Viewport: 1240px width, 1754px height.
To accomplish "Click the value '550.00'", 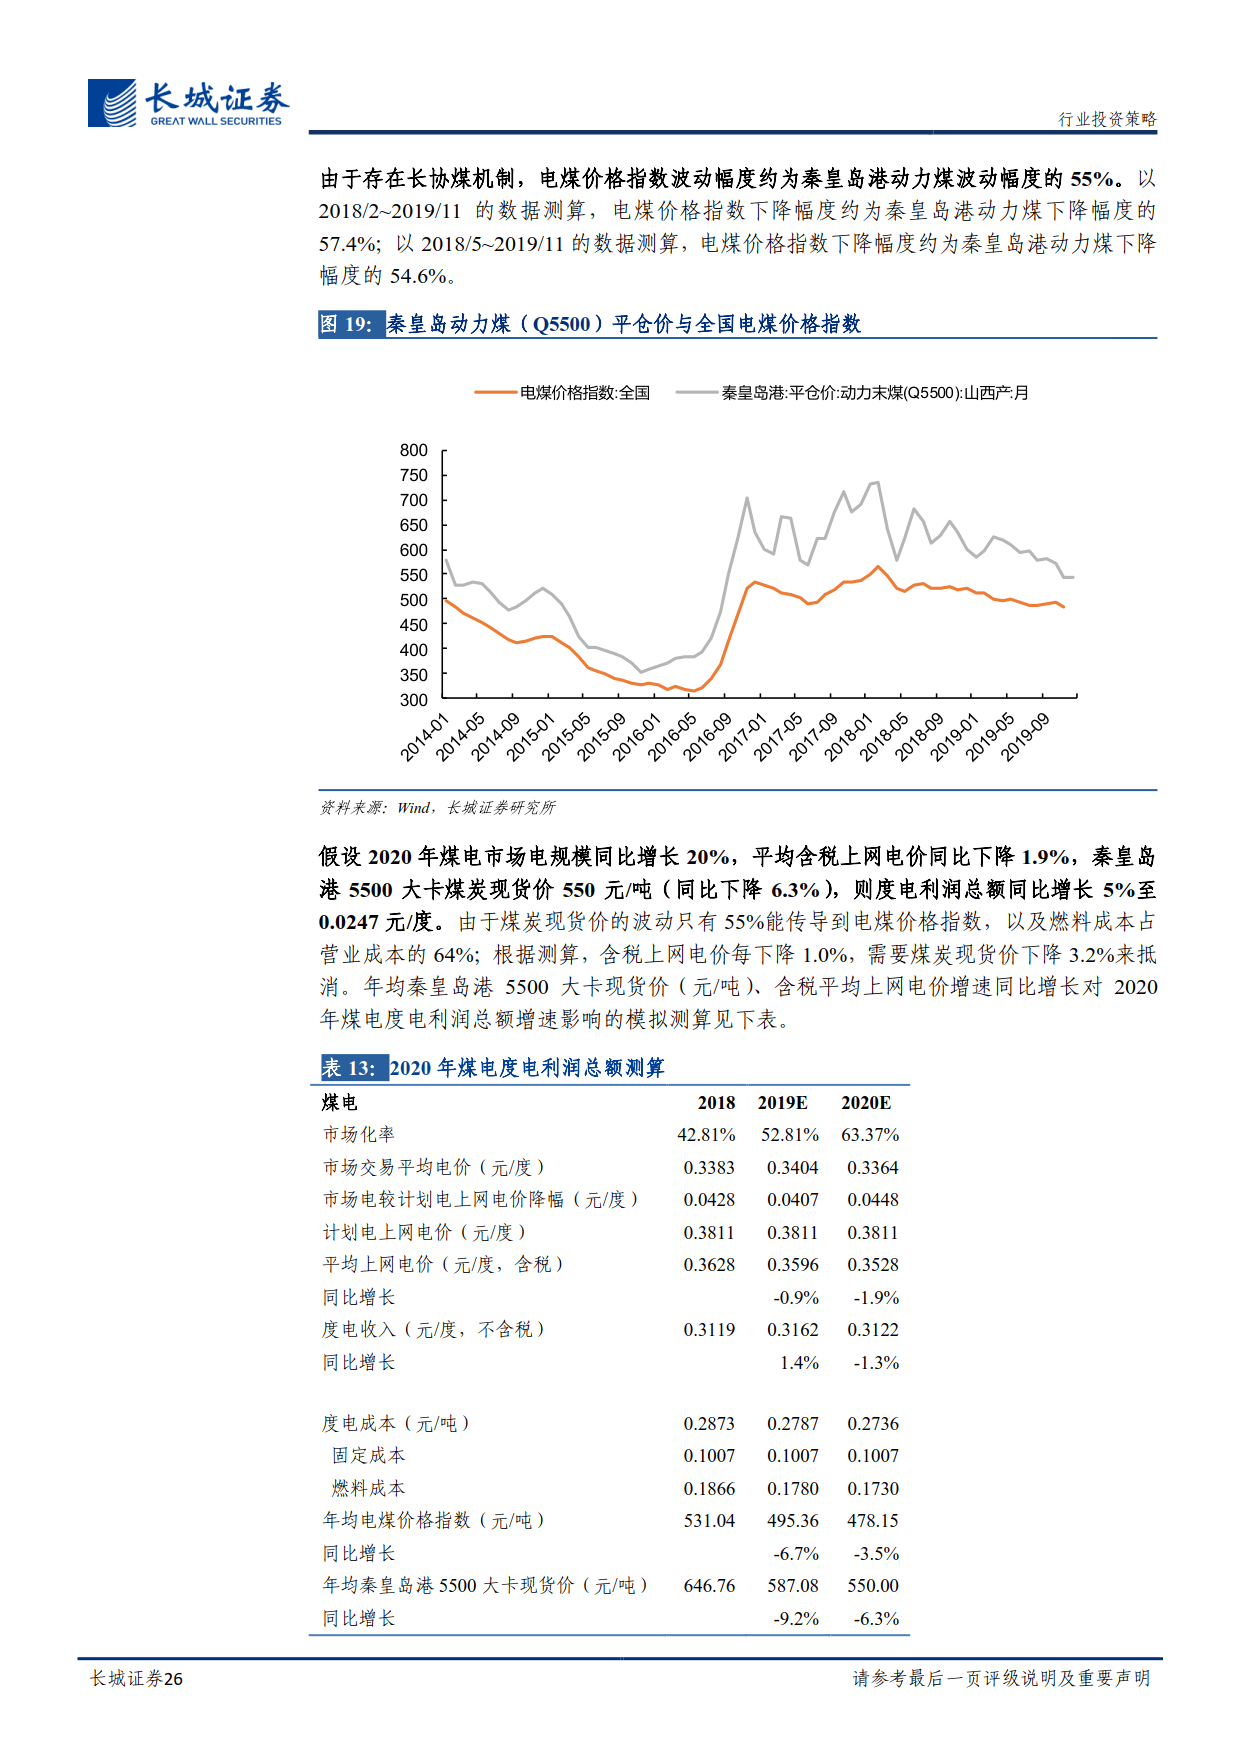I will point(873,1585).
